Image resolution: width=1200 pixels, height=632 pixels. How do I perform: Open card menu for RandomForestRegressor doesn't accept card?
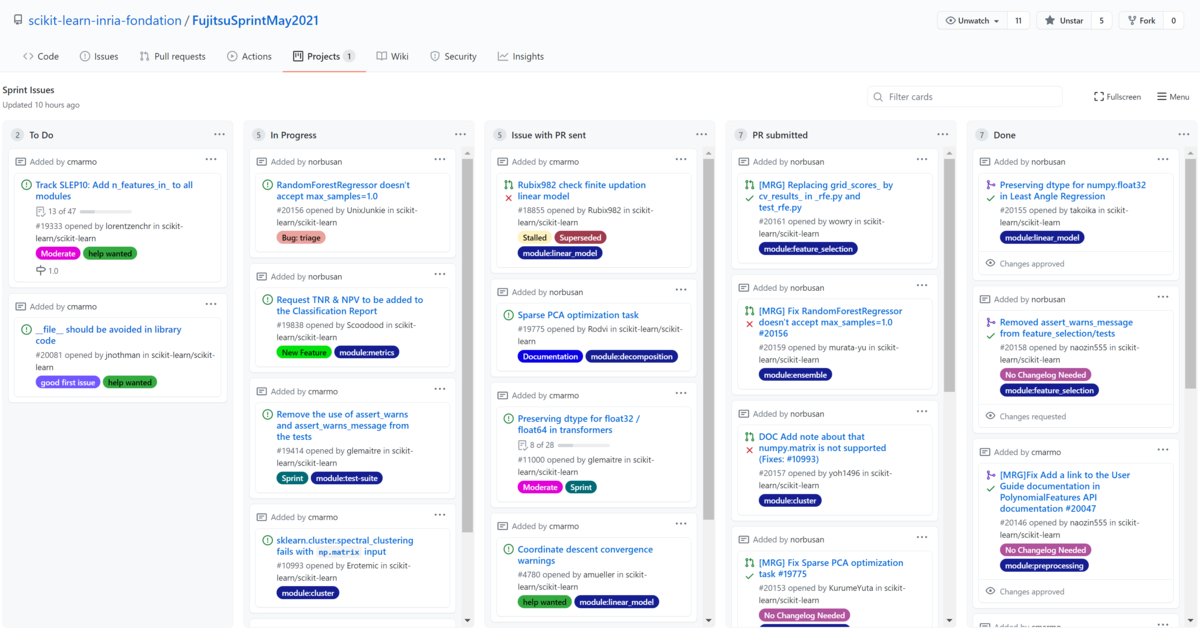click(x=440, y=160)
